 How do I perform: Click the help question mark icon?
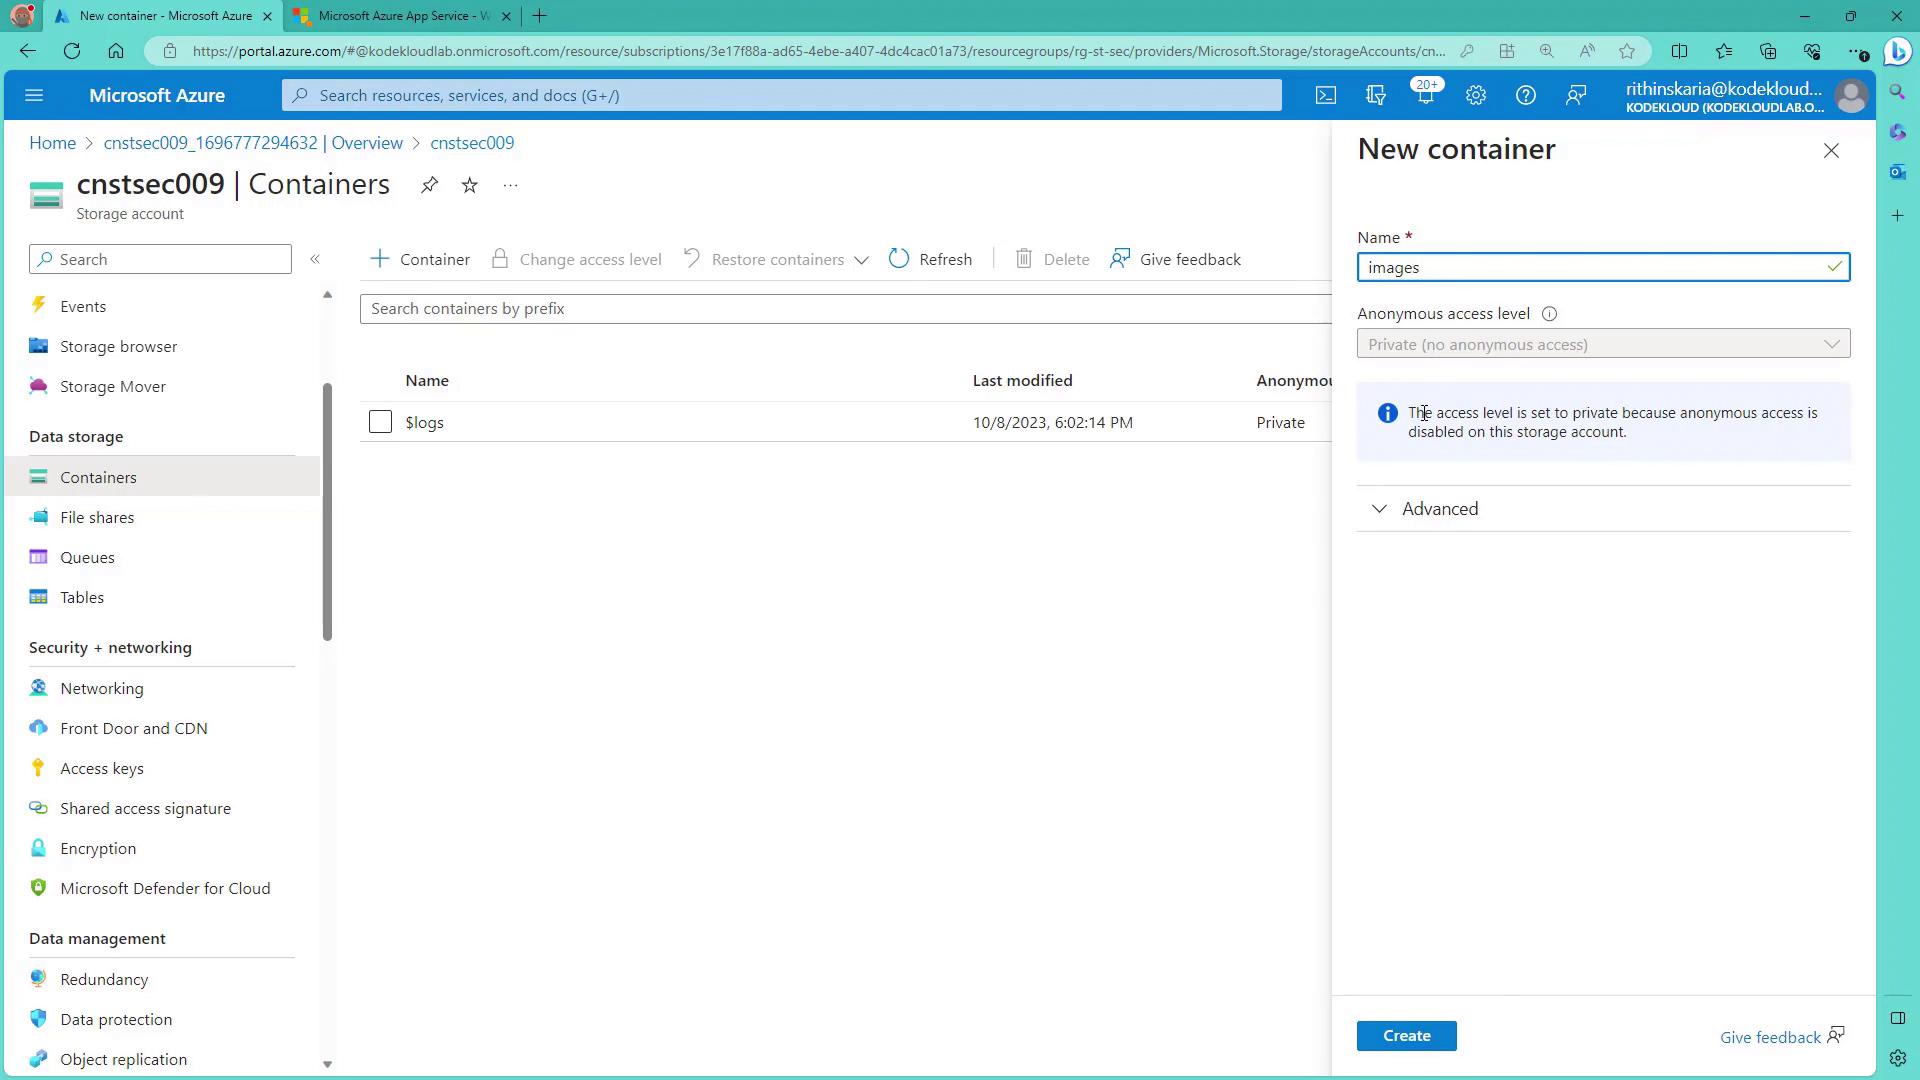(1525, 95)
